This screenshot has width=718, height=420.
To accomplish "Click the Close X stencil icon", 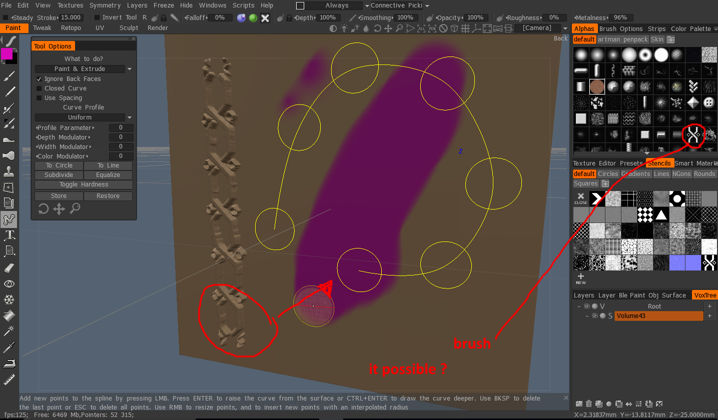I will [580, 198].
